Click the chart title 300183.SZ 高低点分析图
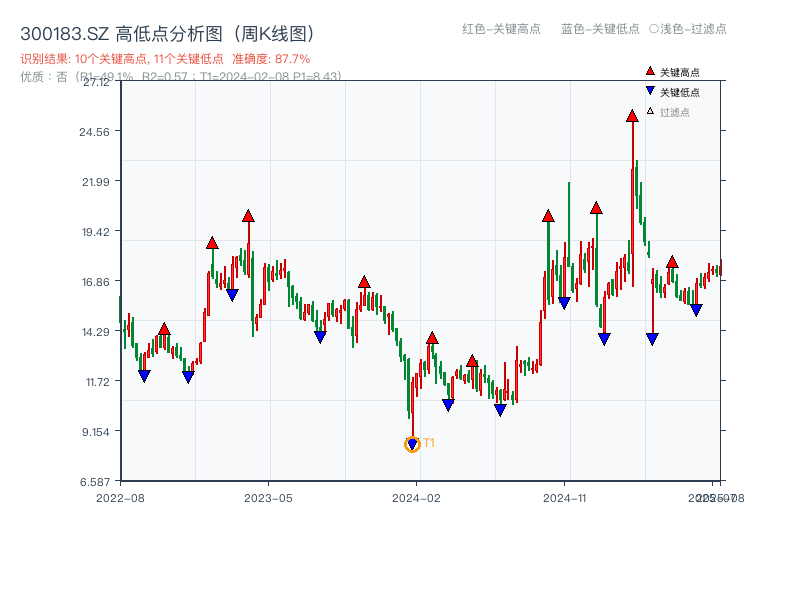 click(167, 34)
